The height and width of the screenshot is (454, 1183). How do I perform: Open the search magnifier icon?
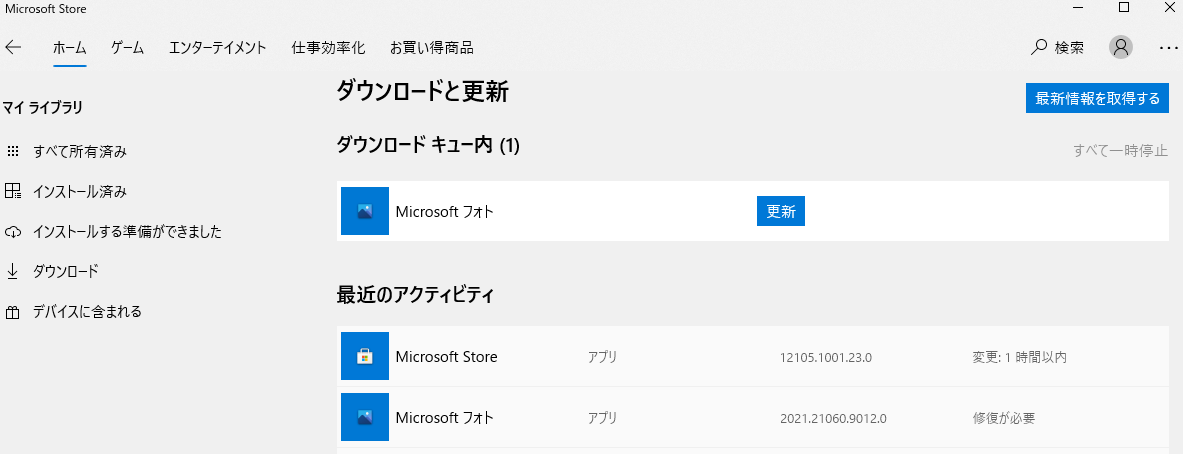coord(1039,47)
